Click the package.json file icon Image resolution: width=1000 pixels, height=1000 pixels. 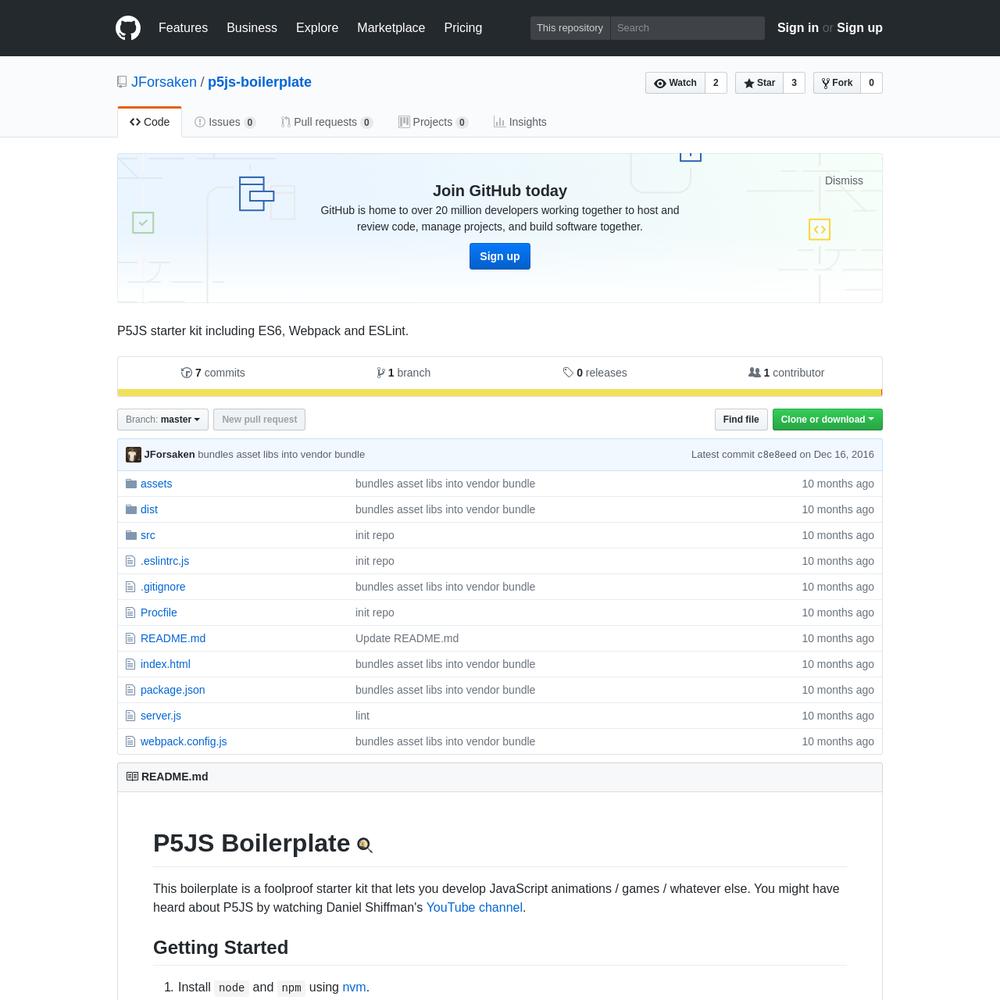[x=130, y=690]
